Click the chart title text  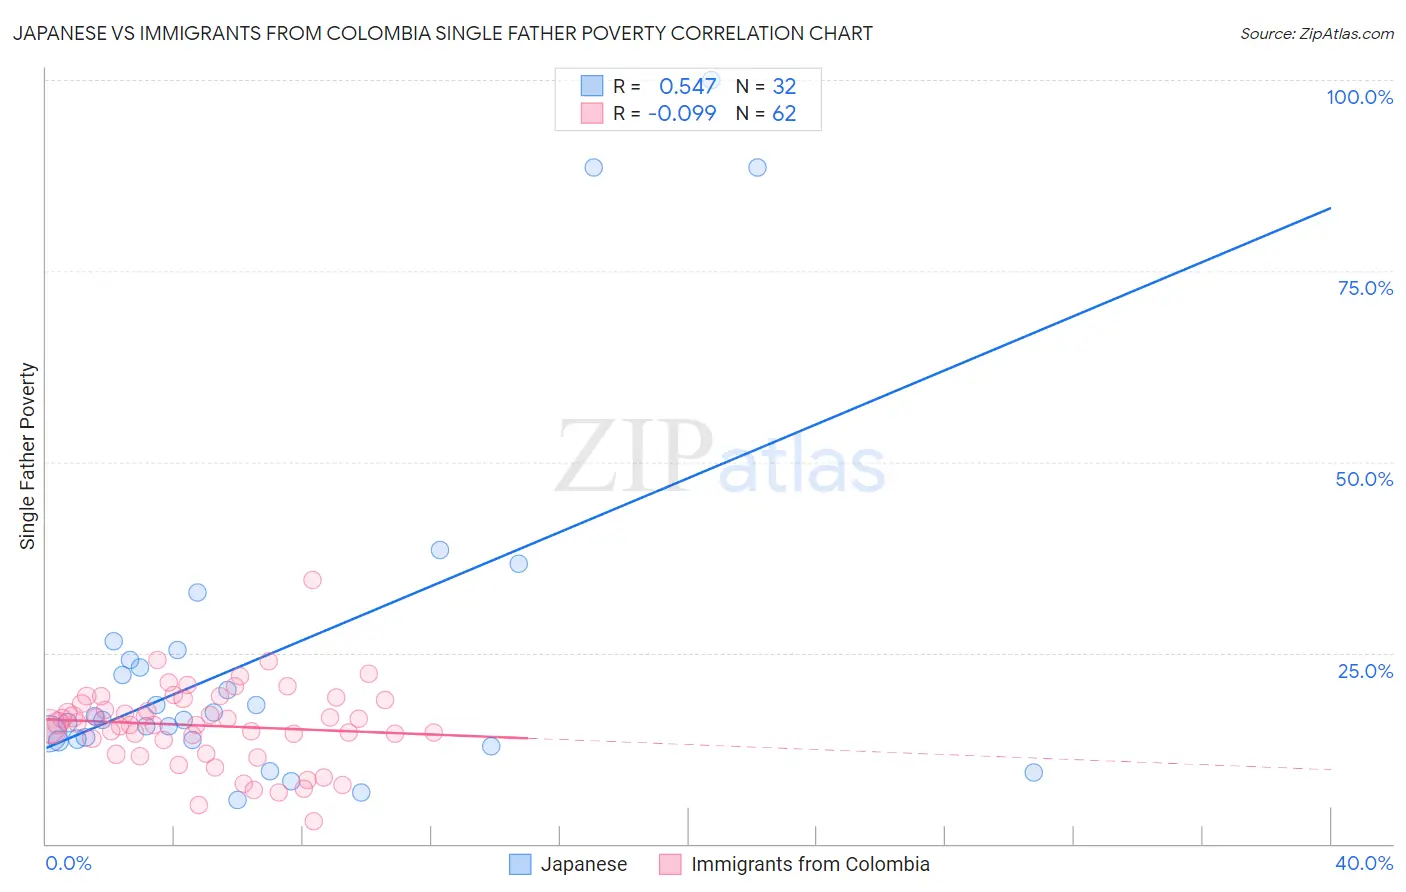(442, 33)
